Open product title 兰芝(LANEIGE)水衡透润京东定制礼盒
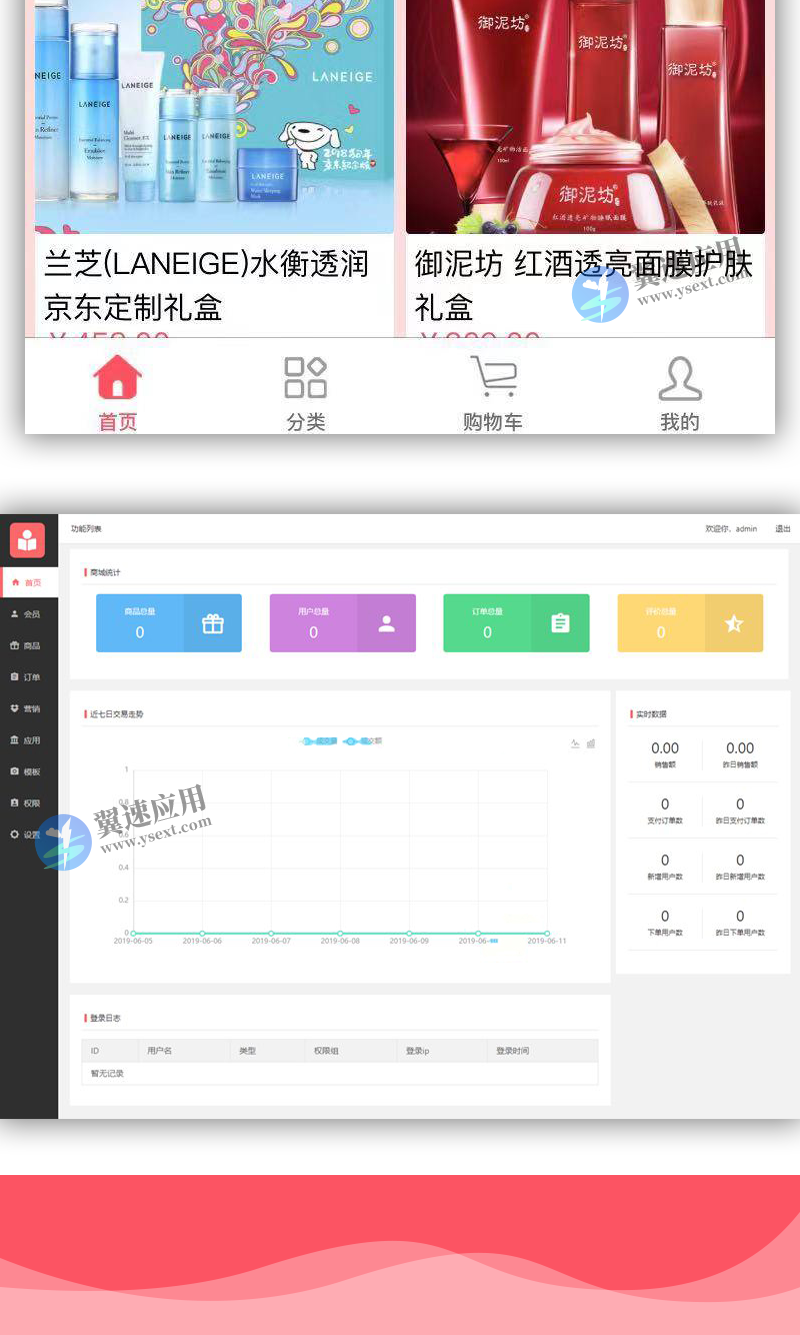Image resolution: width=800 pixels, height=1335 pixels. click(x=207, y=285)
